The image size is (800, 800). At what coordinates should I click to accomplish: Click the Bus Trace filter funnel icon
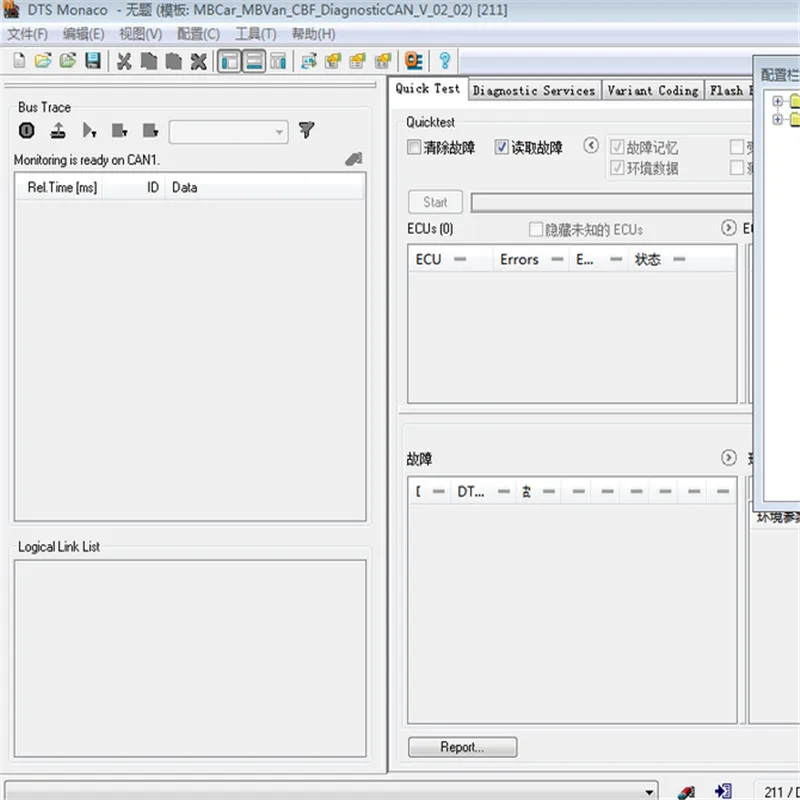pos(306,131)
